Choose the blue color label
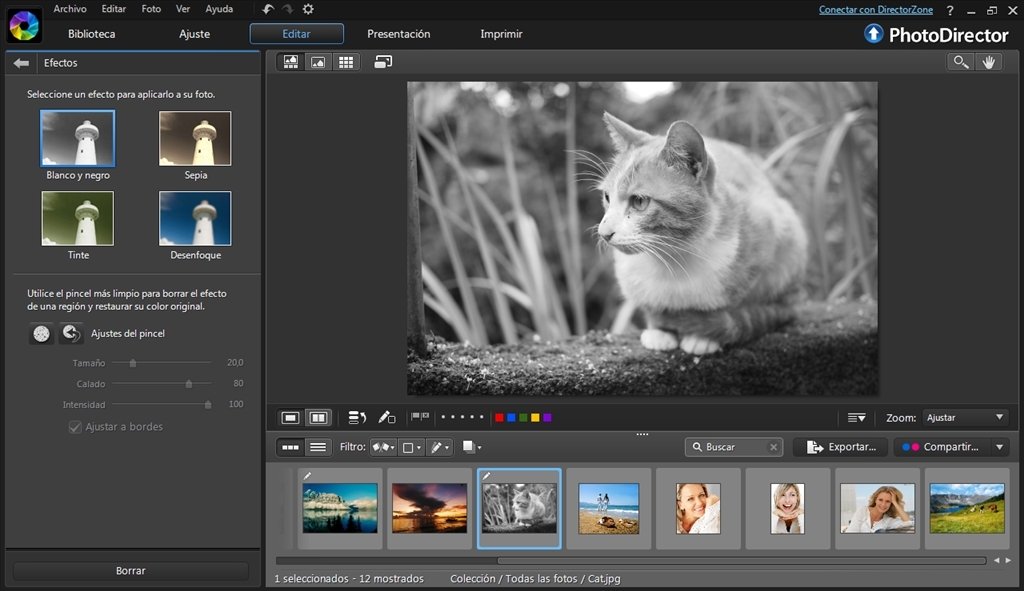Viewport: 1024px width, 591px height. [x=511, y=418]
